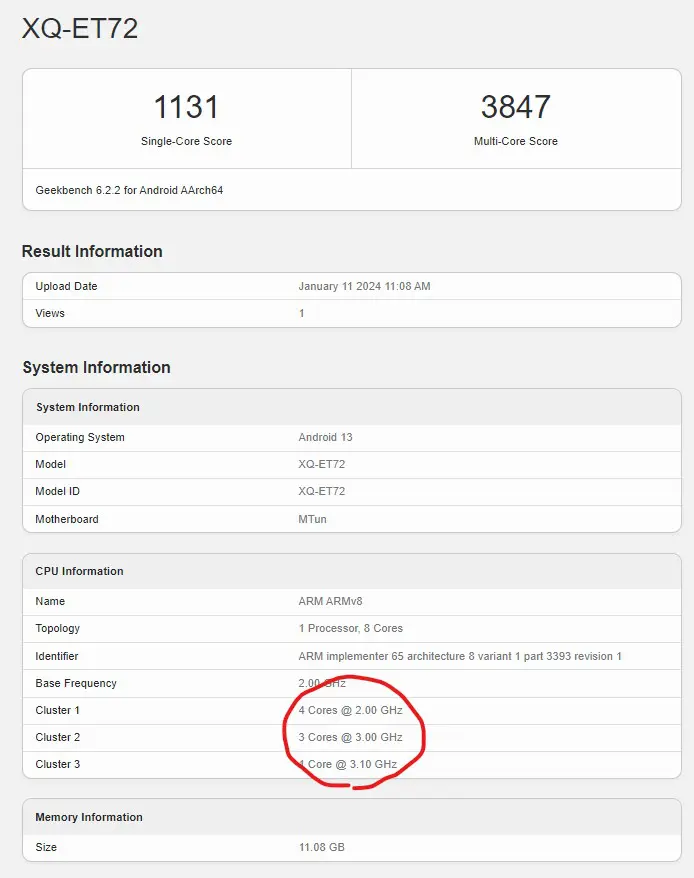The width and height of the screenshot is (694, 878).
Task: Select the MTun motherboard value
Action: point(312,519)
